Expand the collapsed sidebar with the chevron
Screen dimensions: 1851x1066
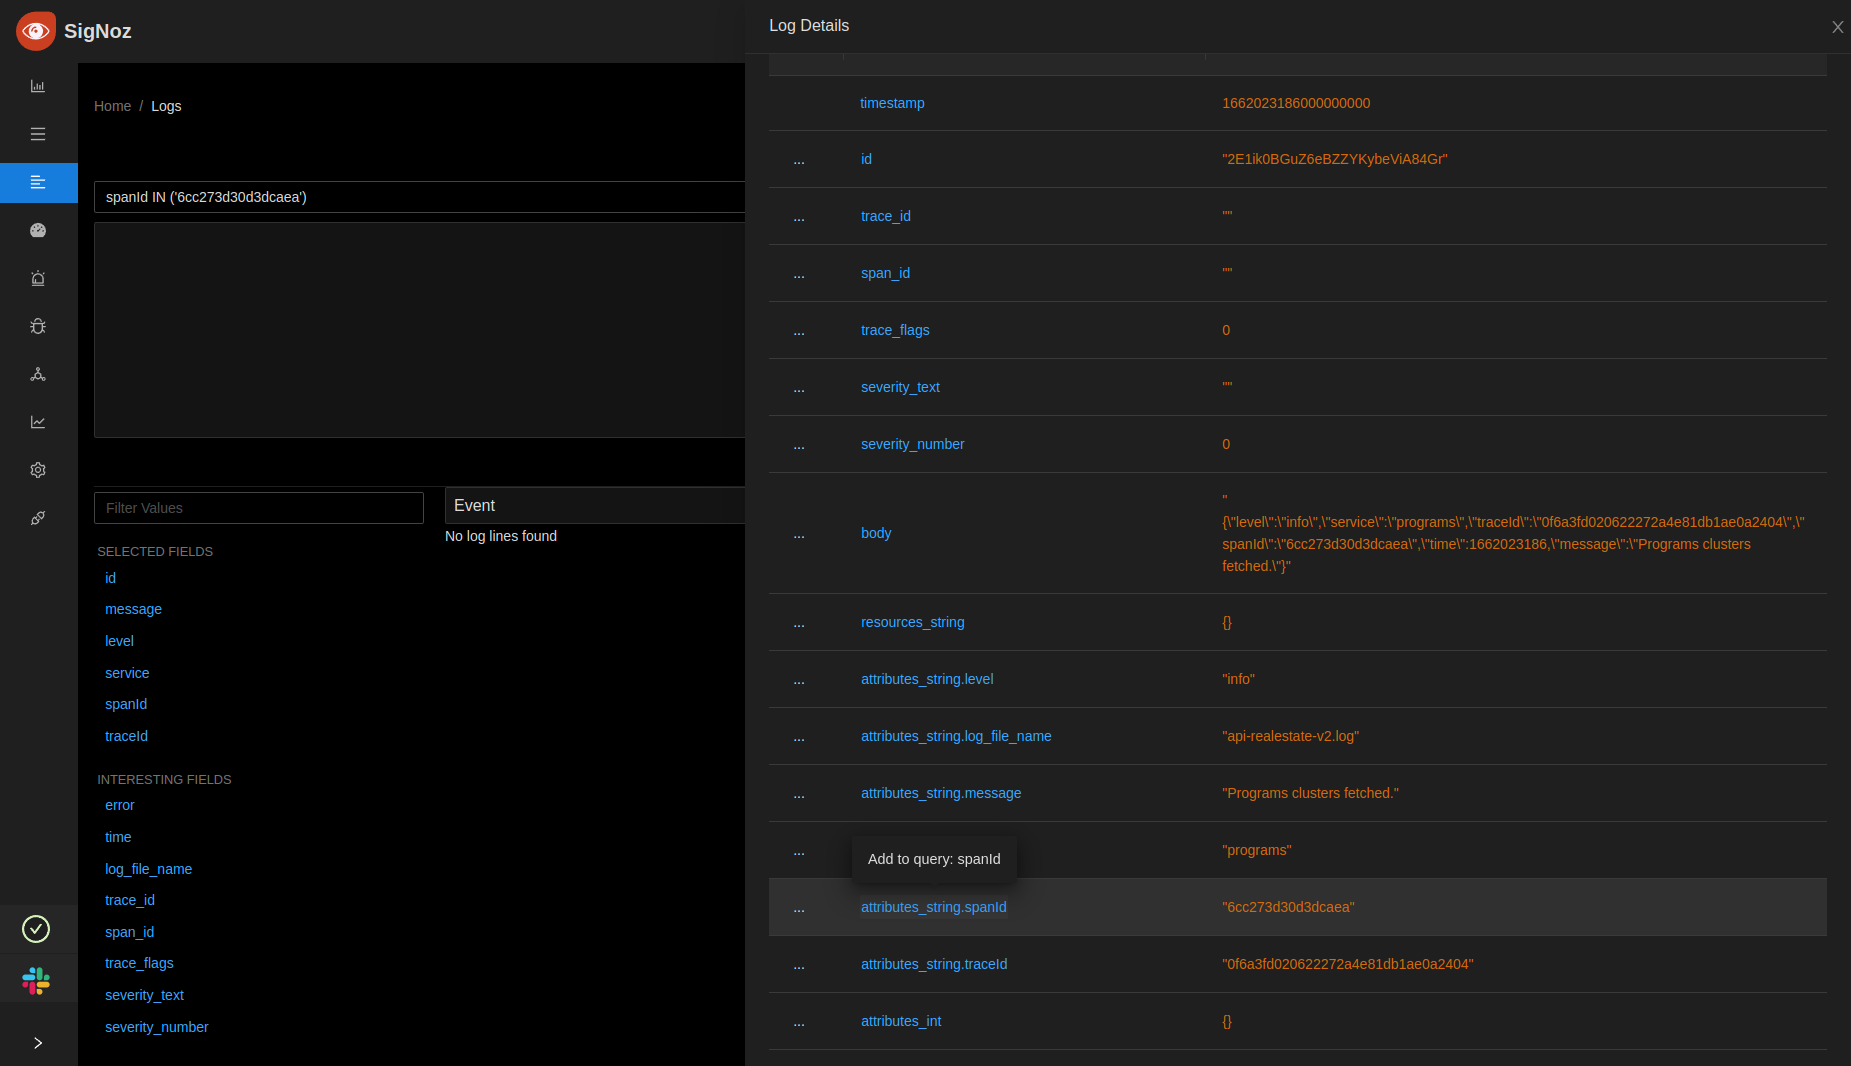(38, 1043)
